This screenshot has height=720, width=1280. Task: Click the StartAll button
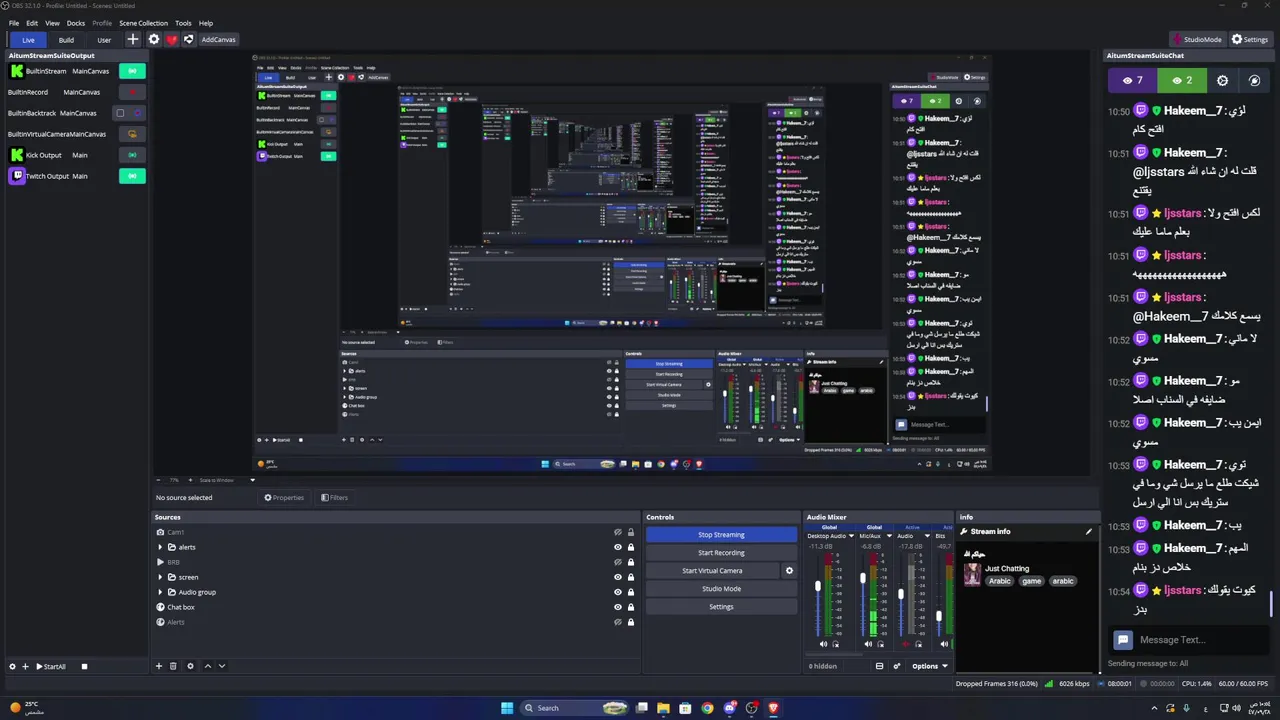[x=51, y=666]
